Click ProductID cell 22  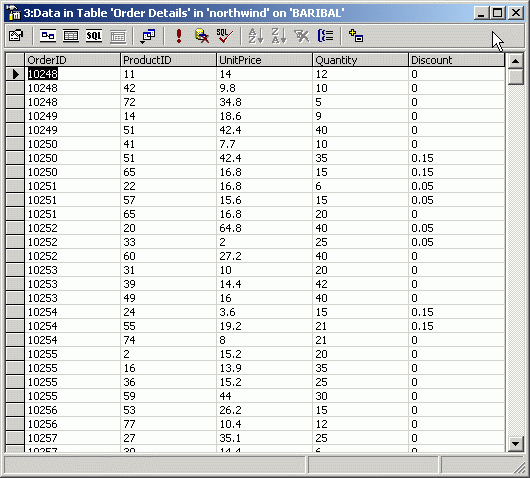coord(168,186)
